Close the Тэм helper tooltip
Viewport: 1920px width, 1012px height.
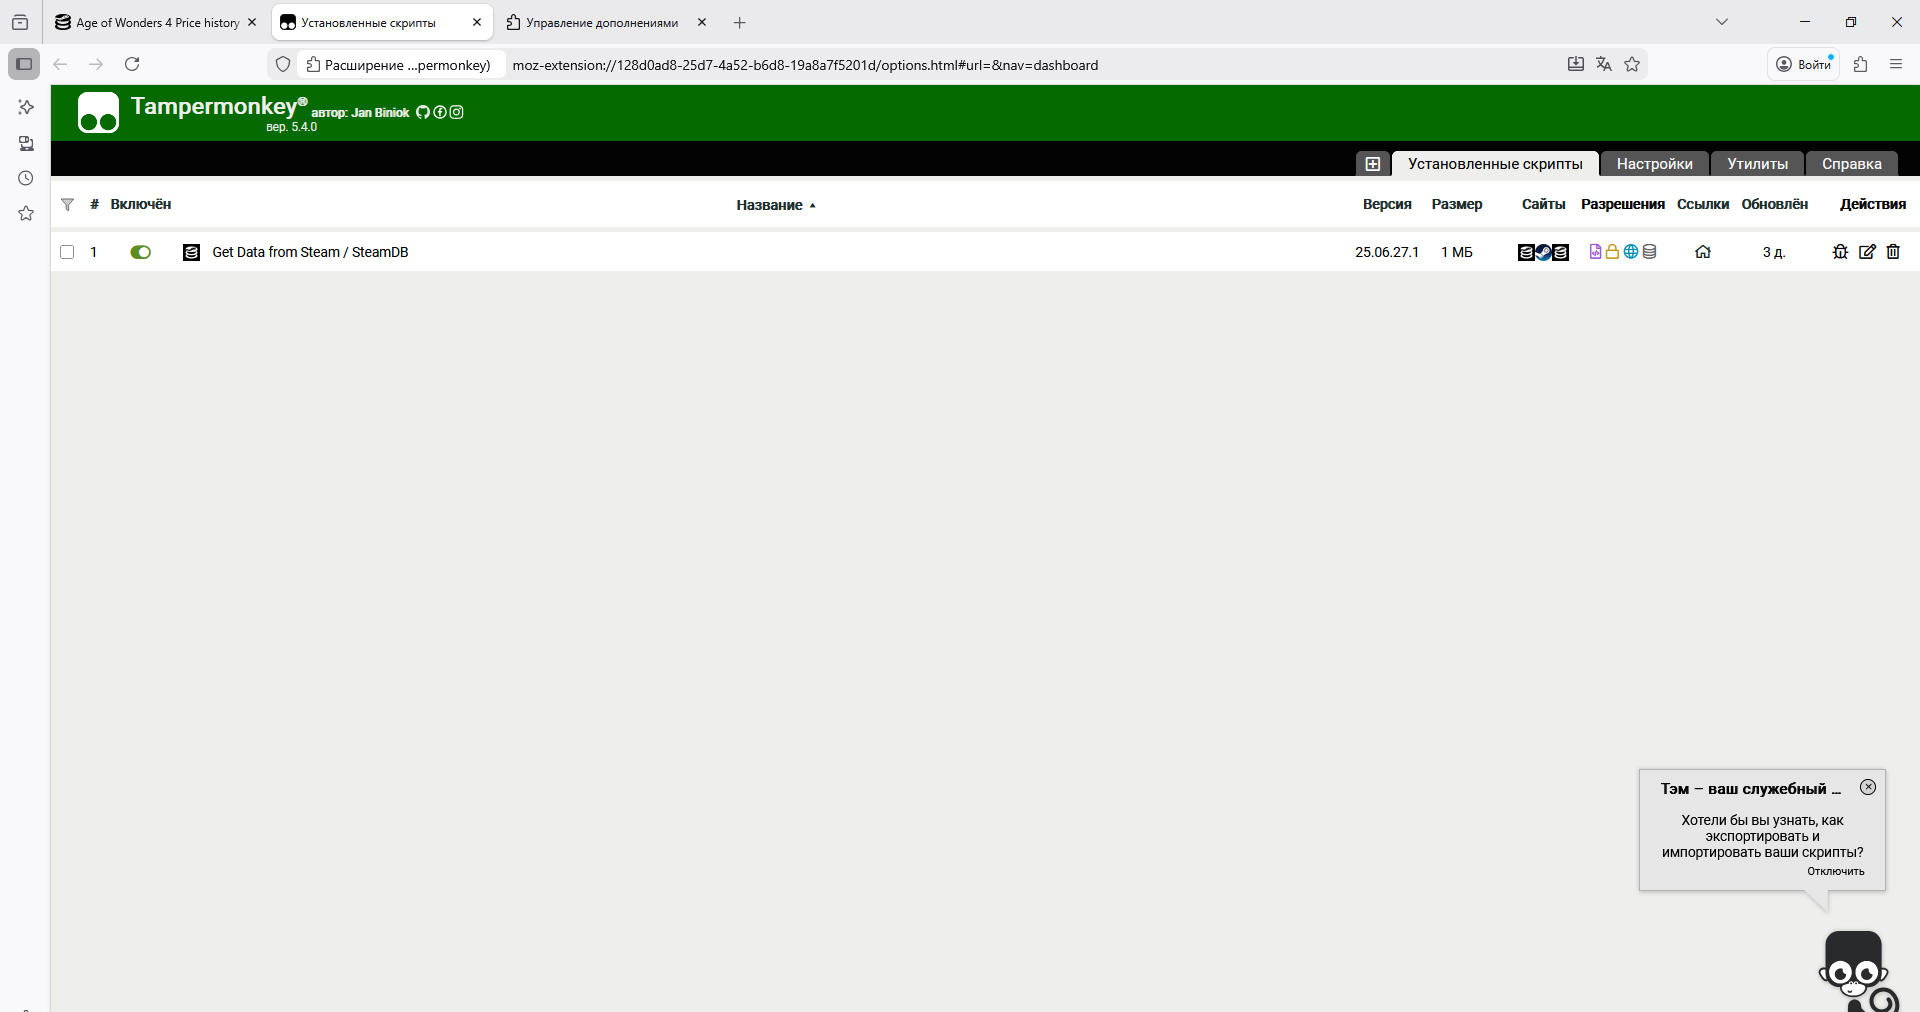[x=1868, y=787]
